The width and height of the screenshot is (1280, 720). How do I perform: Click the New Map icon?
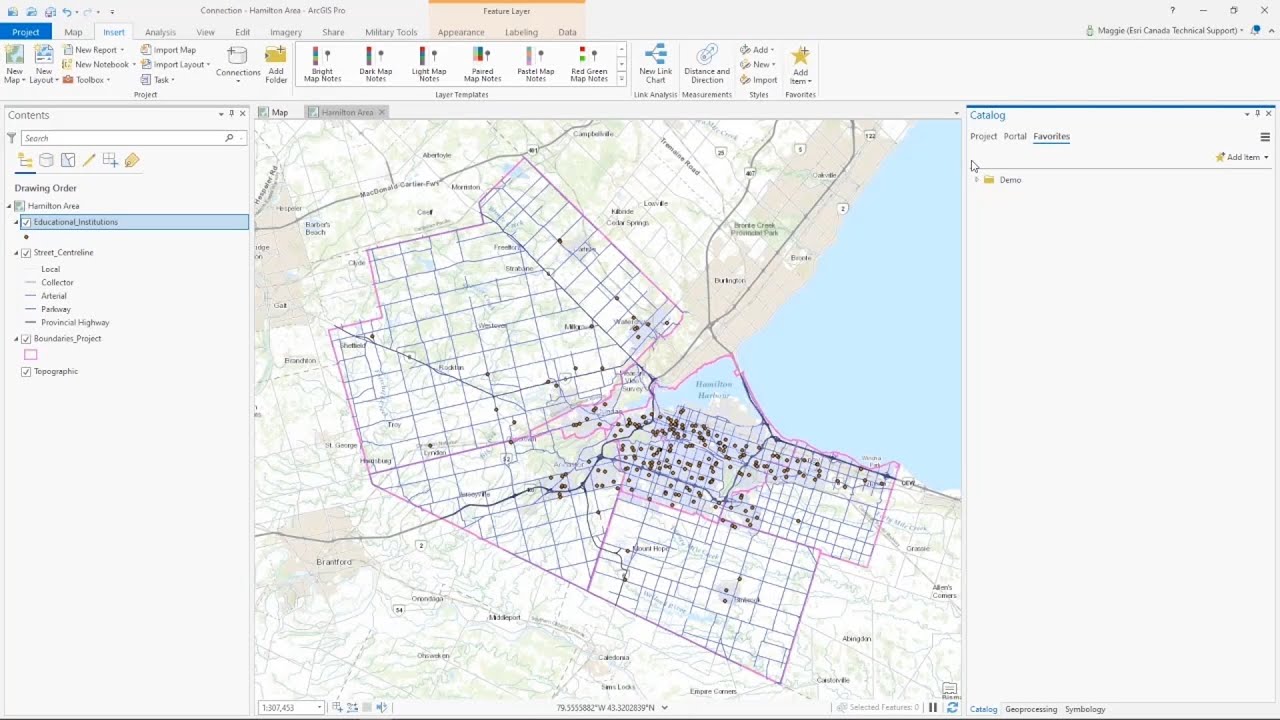pos(14,56)
